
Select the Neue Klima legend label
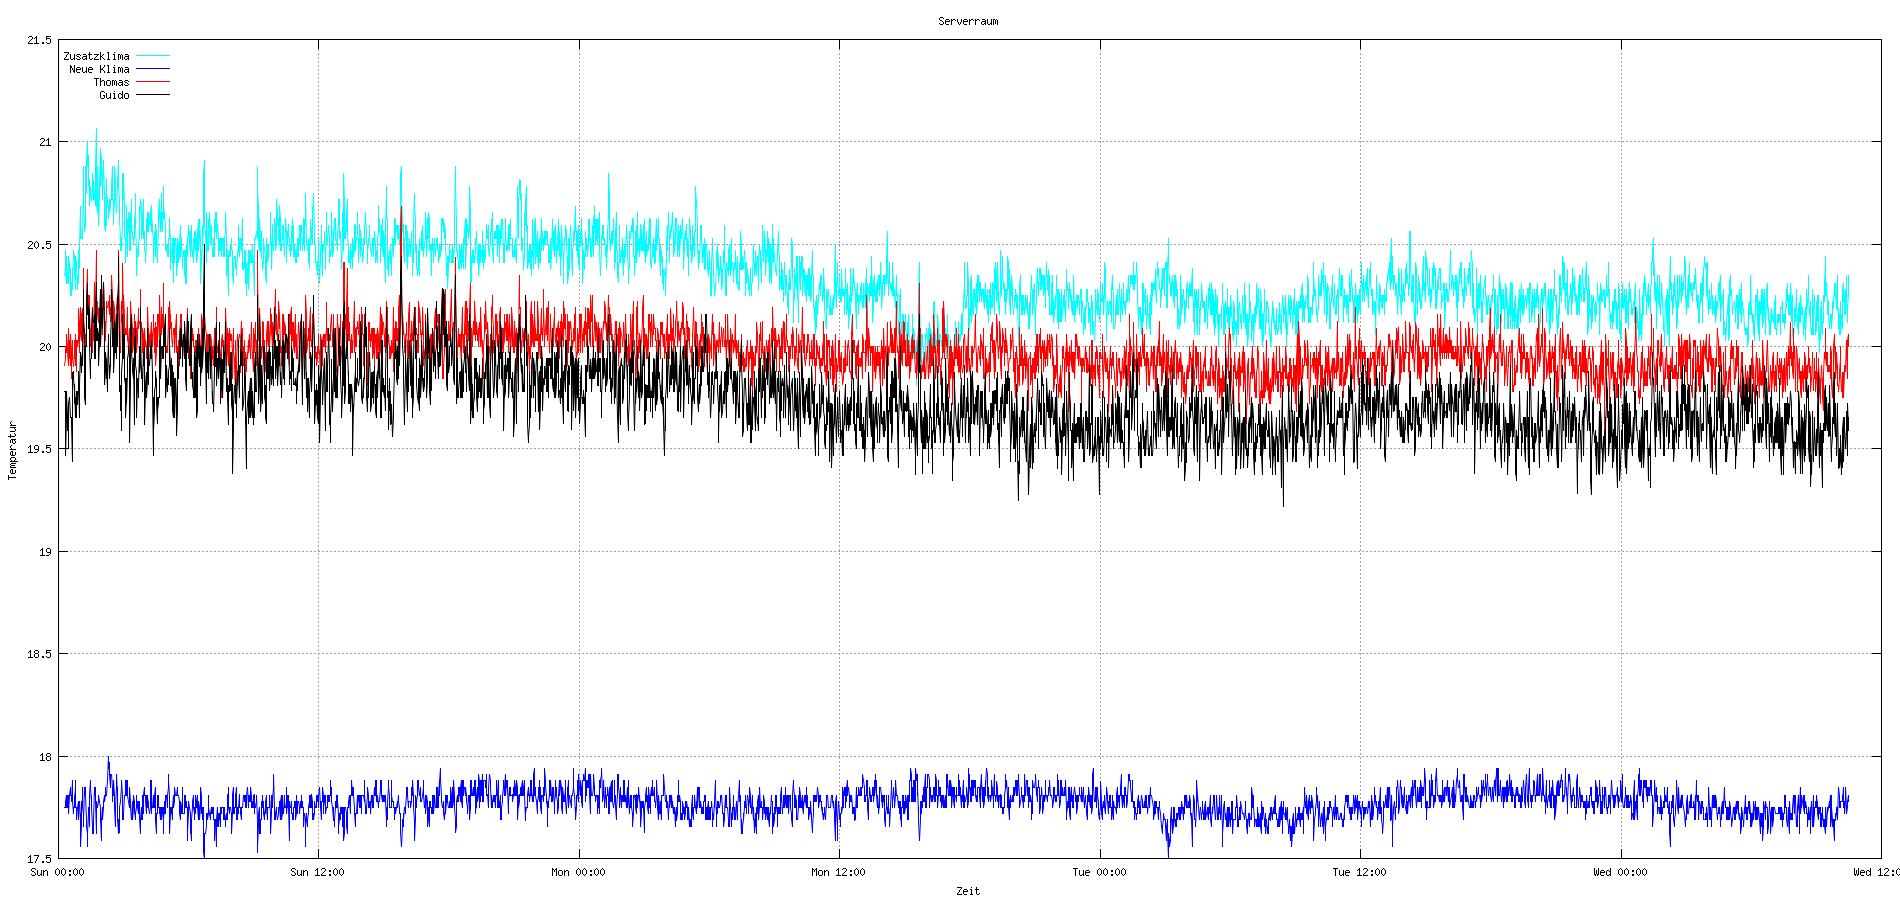click(x=99, y=69)
